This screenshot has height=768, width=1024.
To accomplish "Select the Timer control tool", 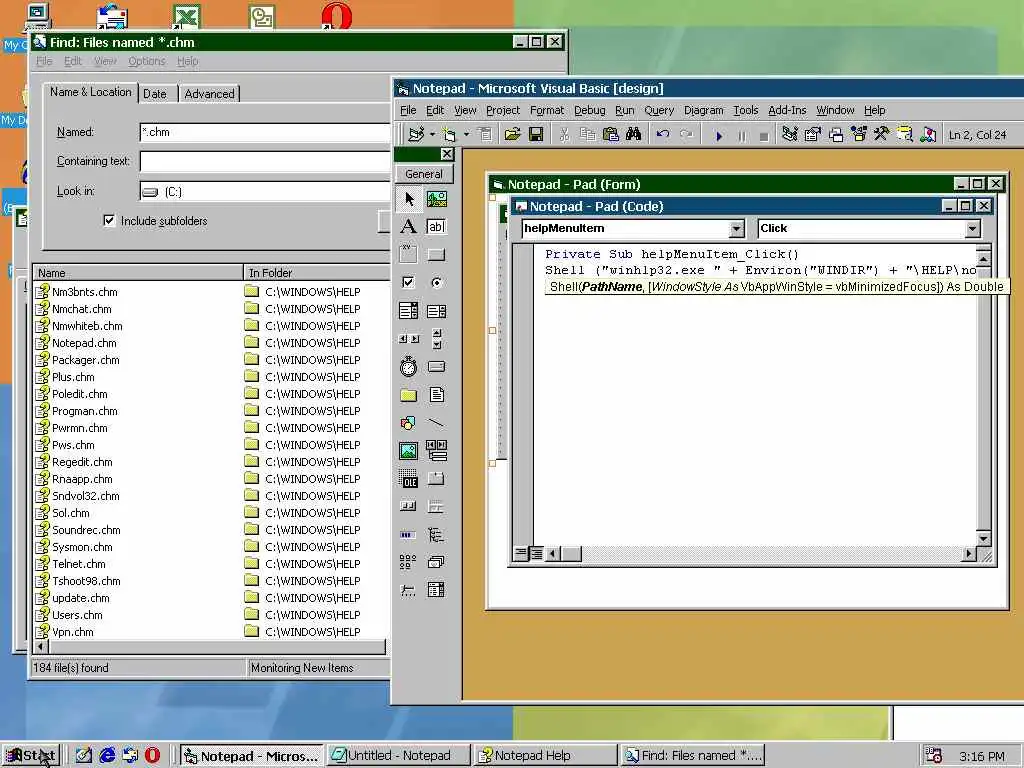I will [409, 366].
